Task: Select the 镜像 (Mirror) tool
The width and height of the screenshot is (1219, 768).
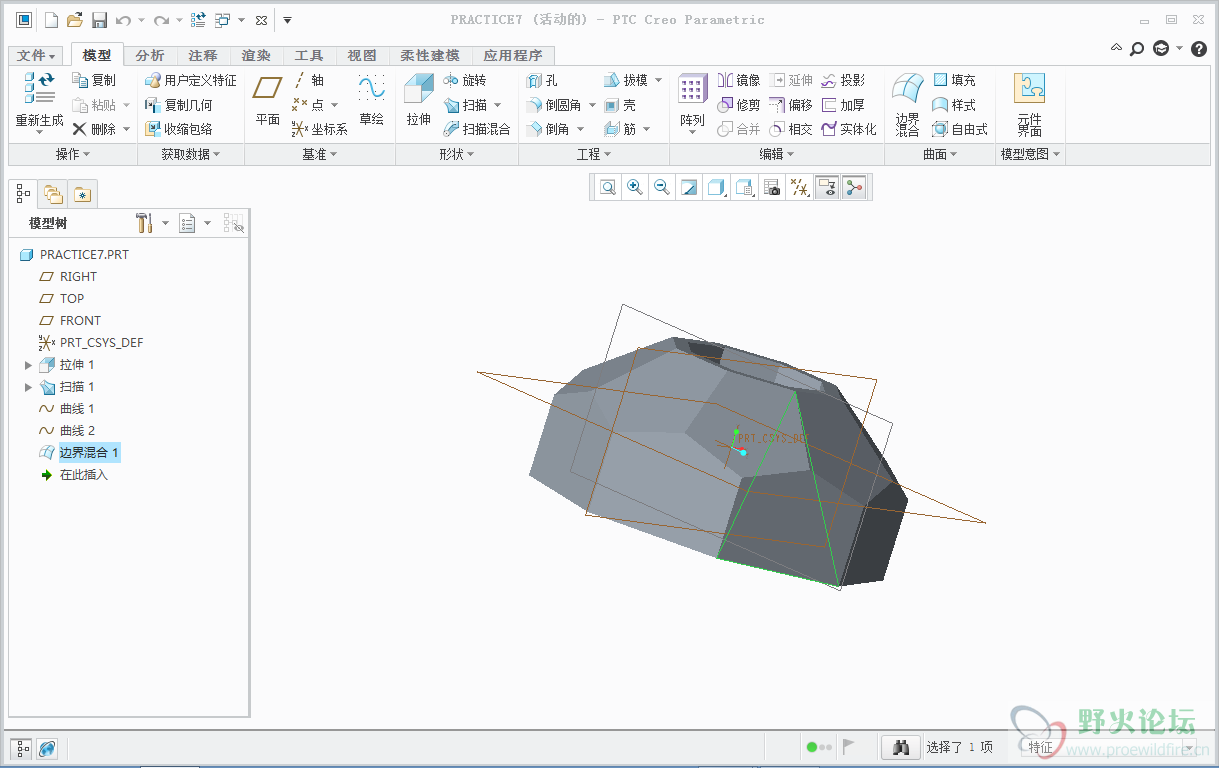Action: click(x=738, y=80)
